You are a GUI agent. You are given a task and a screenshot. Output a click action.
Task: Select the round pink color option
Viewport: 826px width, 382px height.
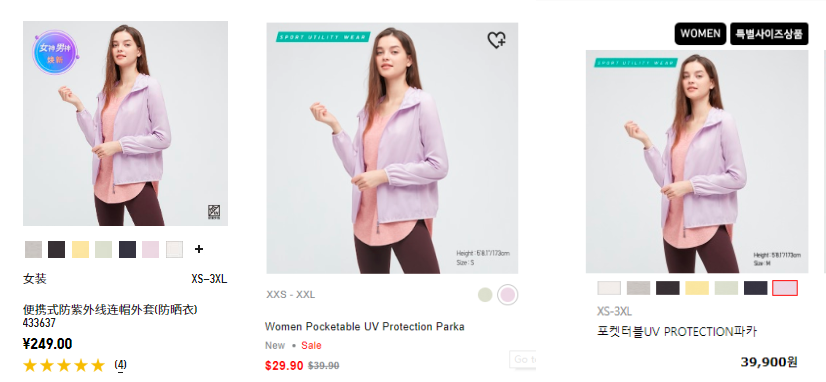[508, 295]
